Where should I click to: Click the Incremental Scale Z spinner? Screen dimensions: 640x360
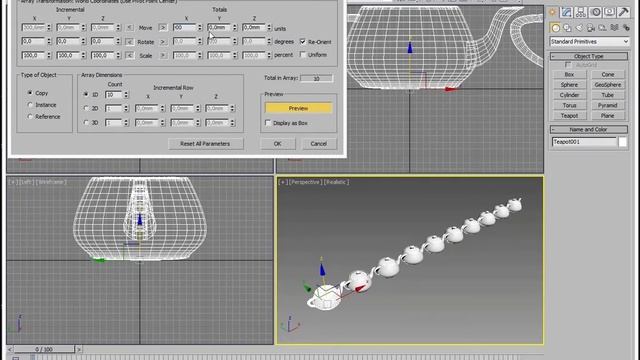pos(118,55)
